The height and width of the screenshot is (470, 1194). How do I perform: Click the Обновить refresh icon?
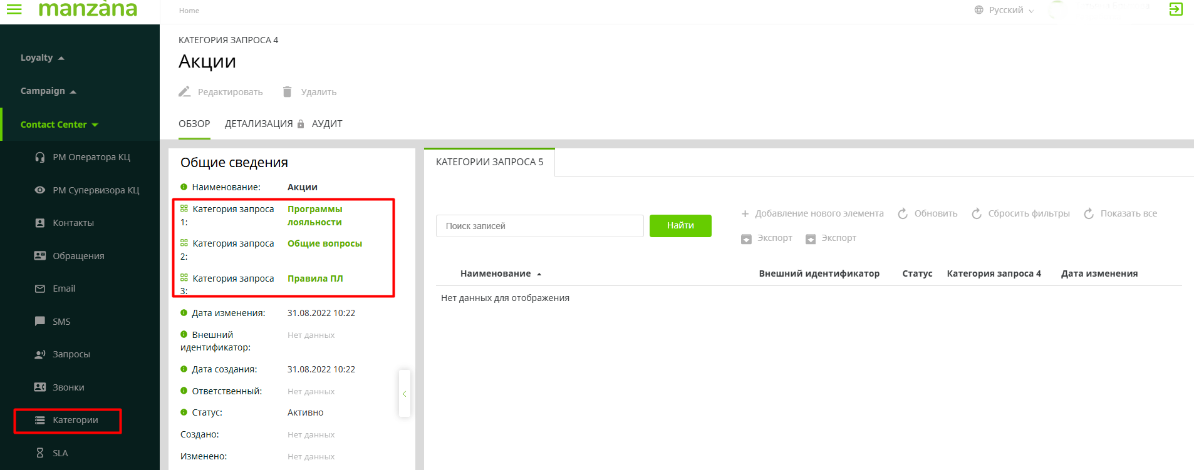coord(903,214)
